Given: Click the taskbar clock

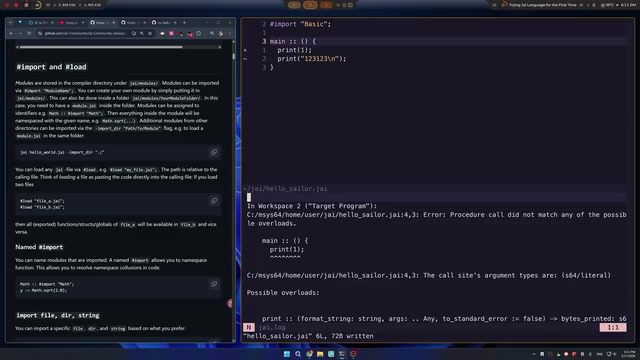Looking at the screenshot, I should pos(628,353).
